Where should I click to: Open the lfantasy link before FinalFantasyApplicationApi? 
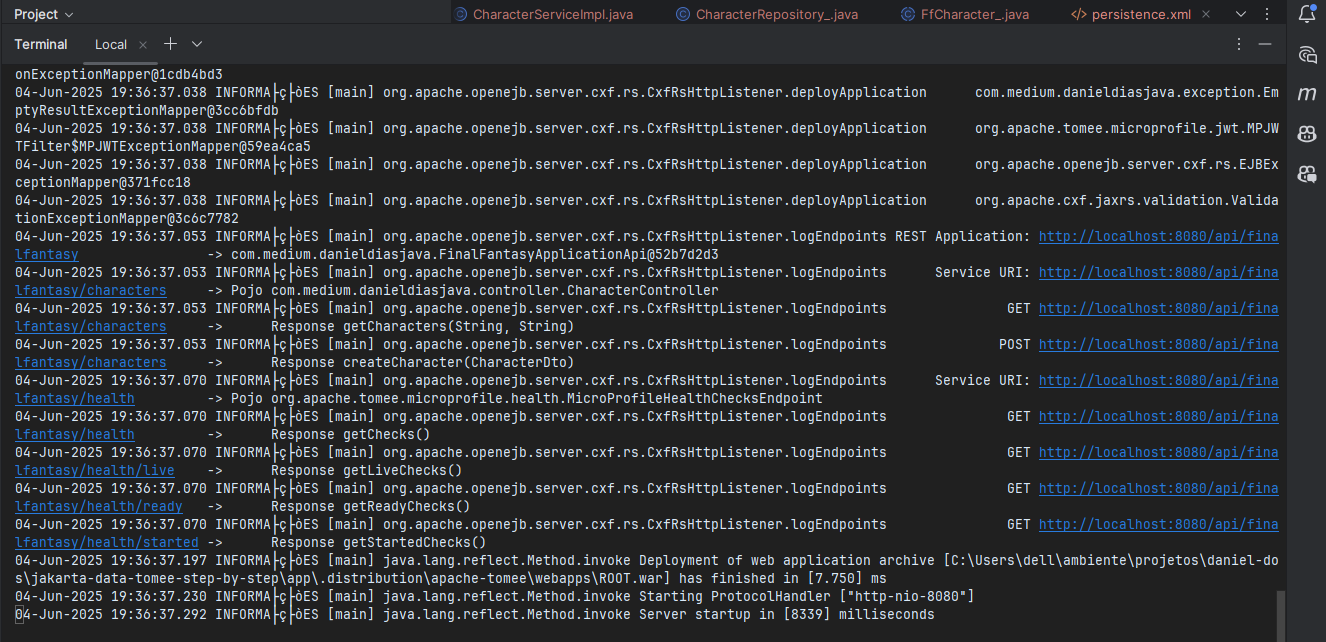tap(47, 254)
